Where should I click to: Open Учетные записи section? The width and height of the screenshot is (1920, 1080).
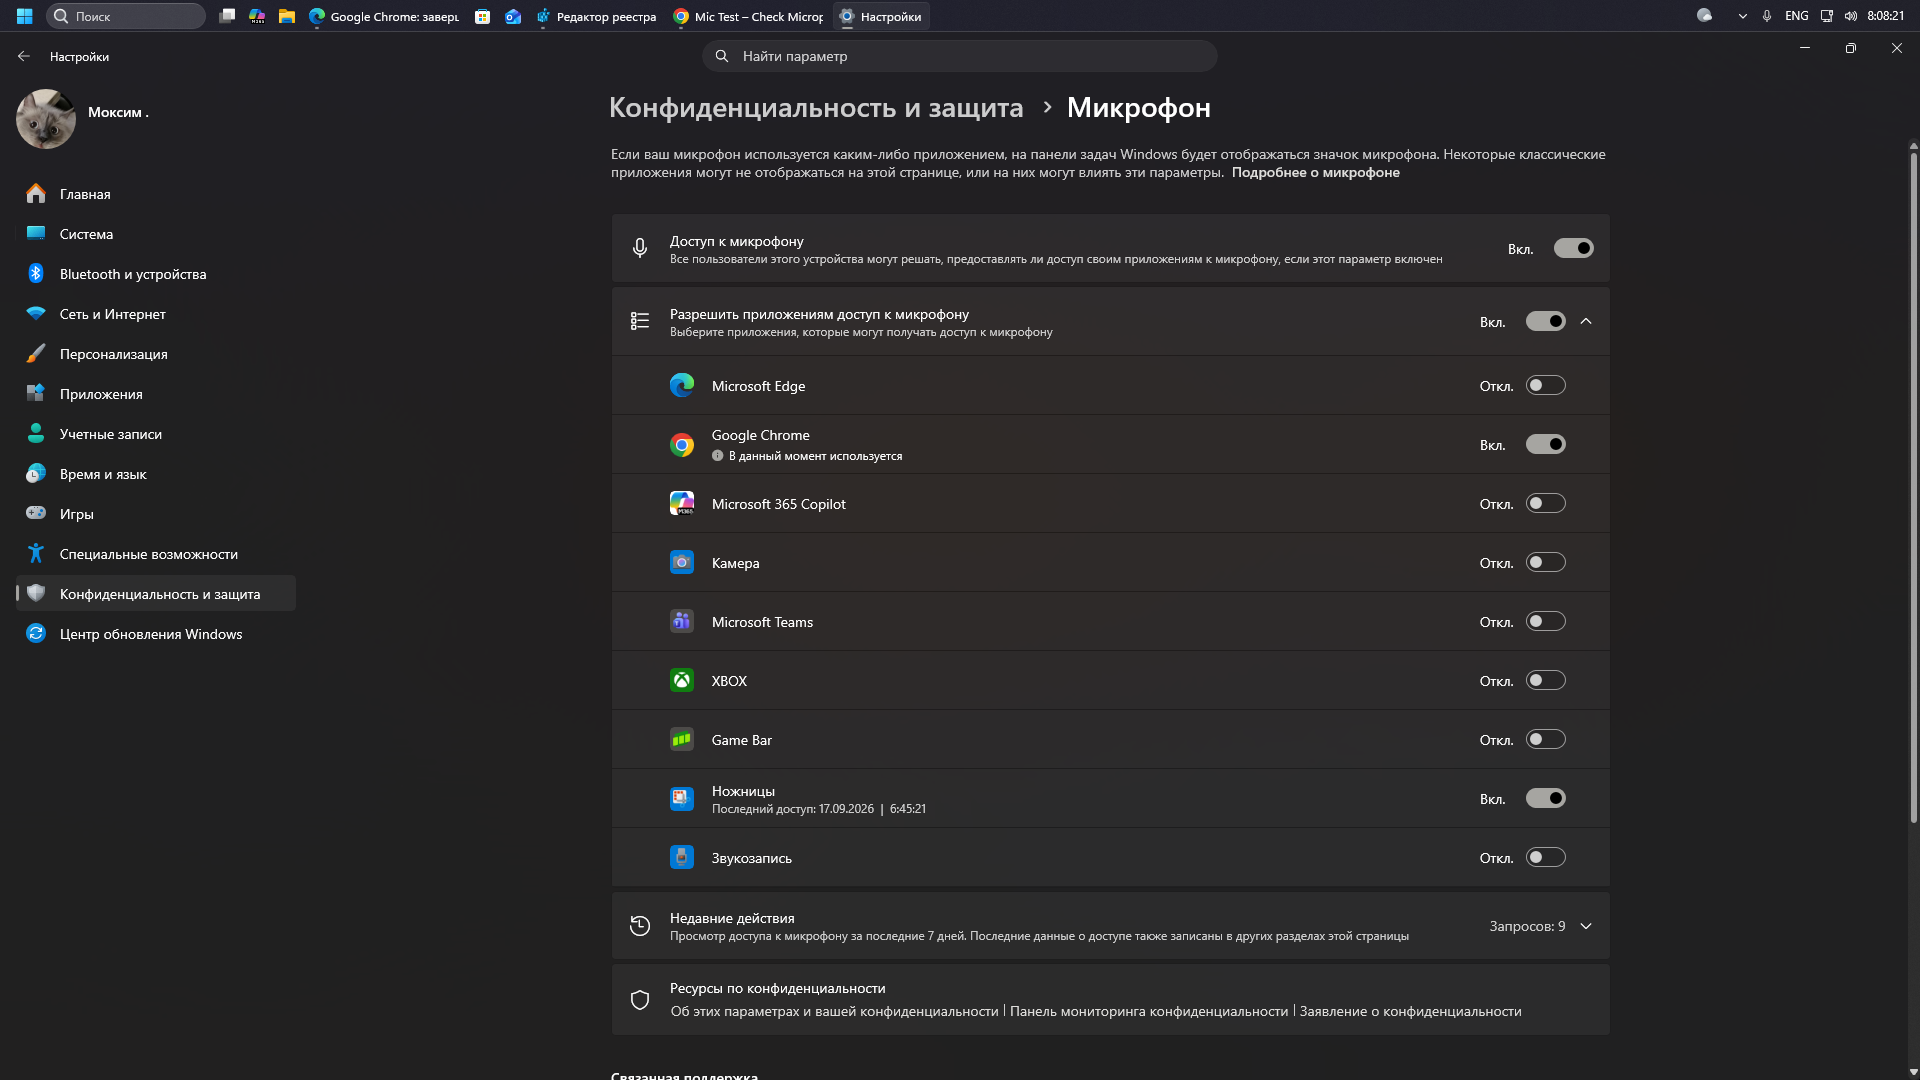tap(156, 434)
